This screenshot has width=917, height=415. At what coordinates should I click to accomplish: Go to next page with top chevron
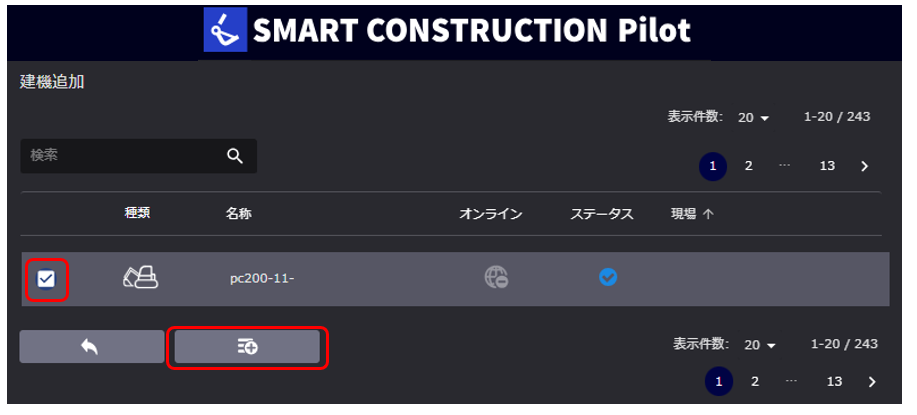[x=865, y=167]
